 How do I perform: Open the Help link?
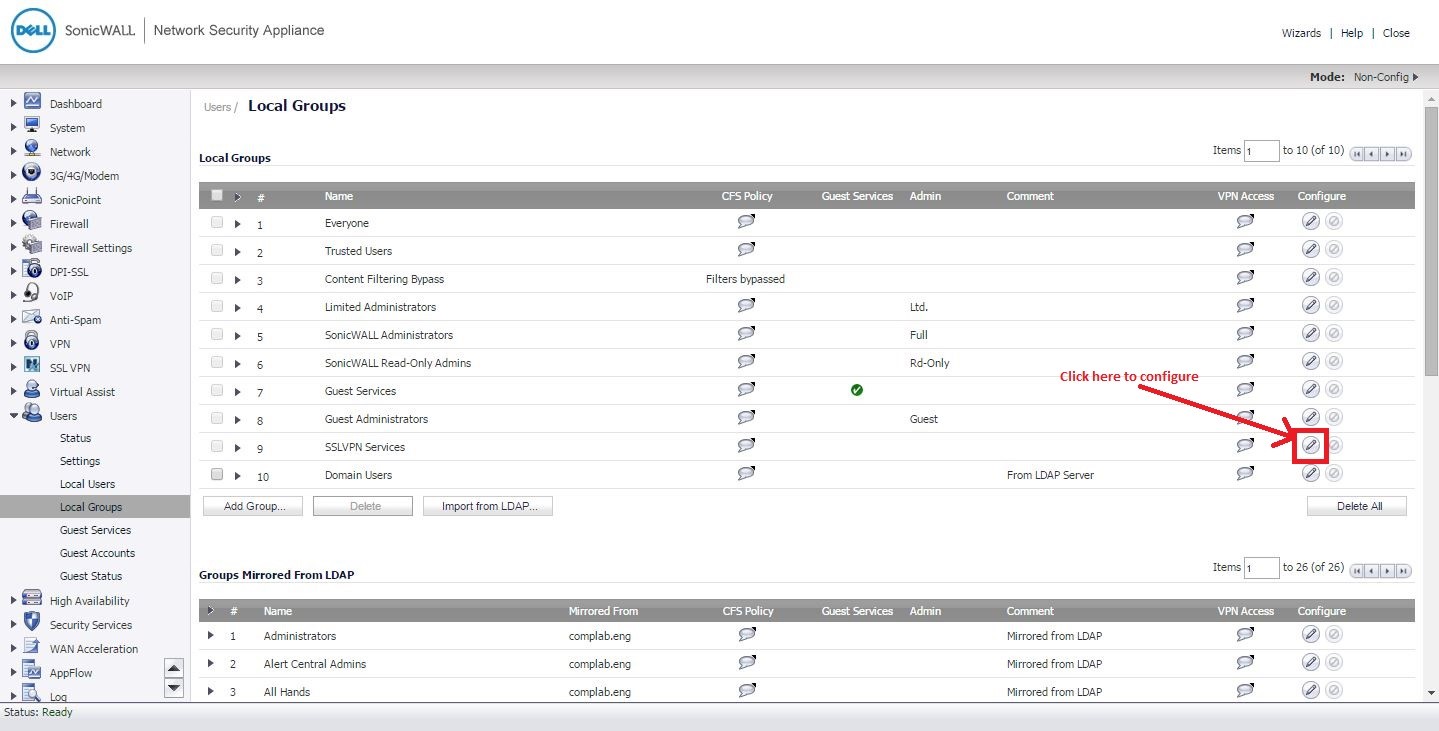[x=1352, y=33]
